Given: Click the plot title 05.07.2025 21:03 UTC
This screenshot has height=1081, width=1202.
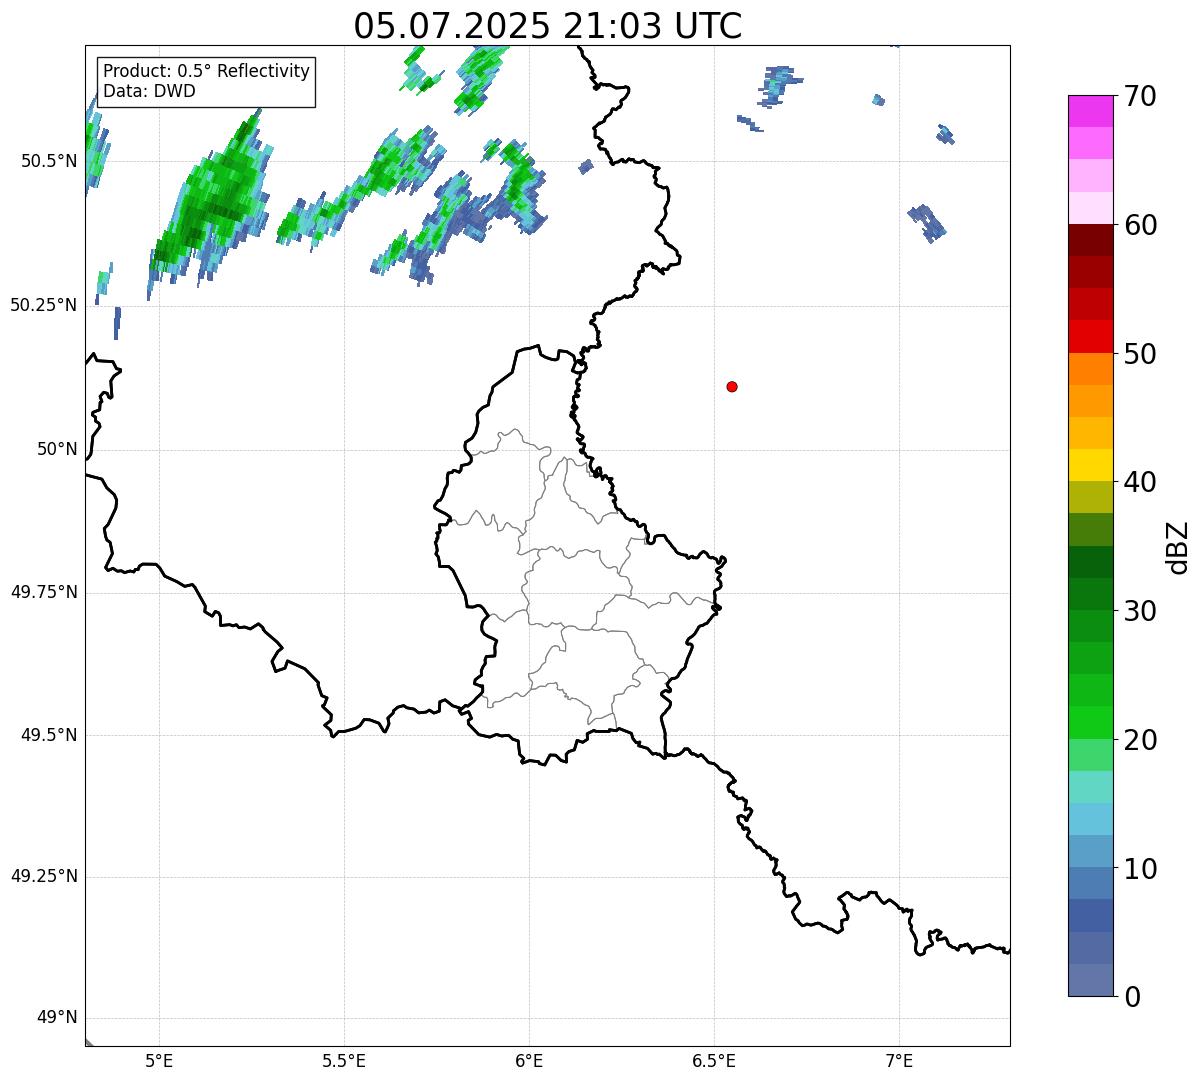Looking at the screenshot, I should click(x=548, y=25).
